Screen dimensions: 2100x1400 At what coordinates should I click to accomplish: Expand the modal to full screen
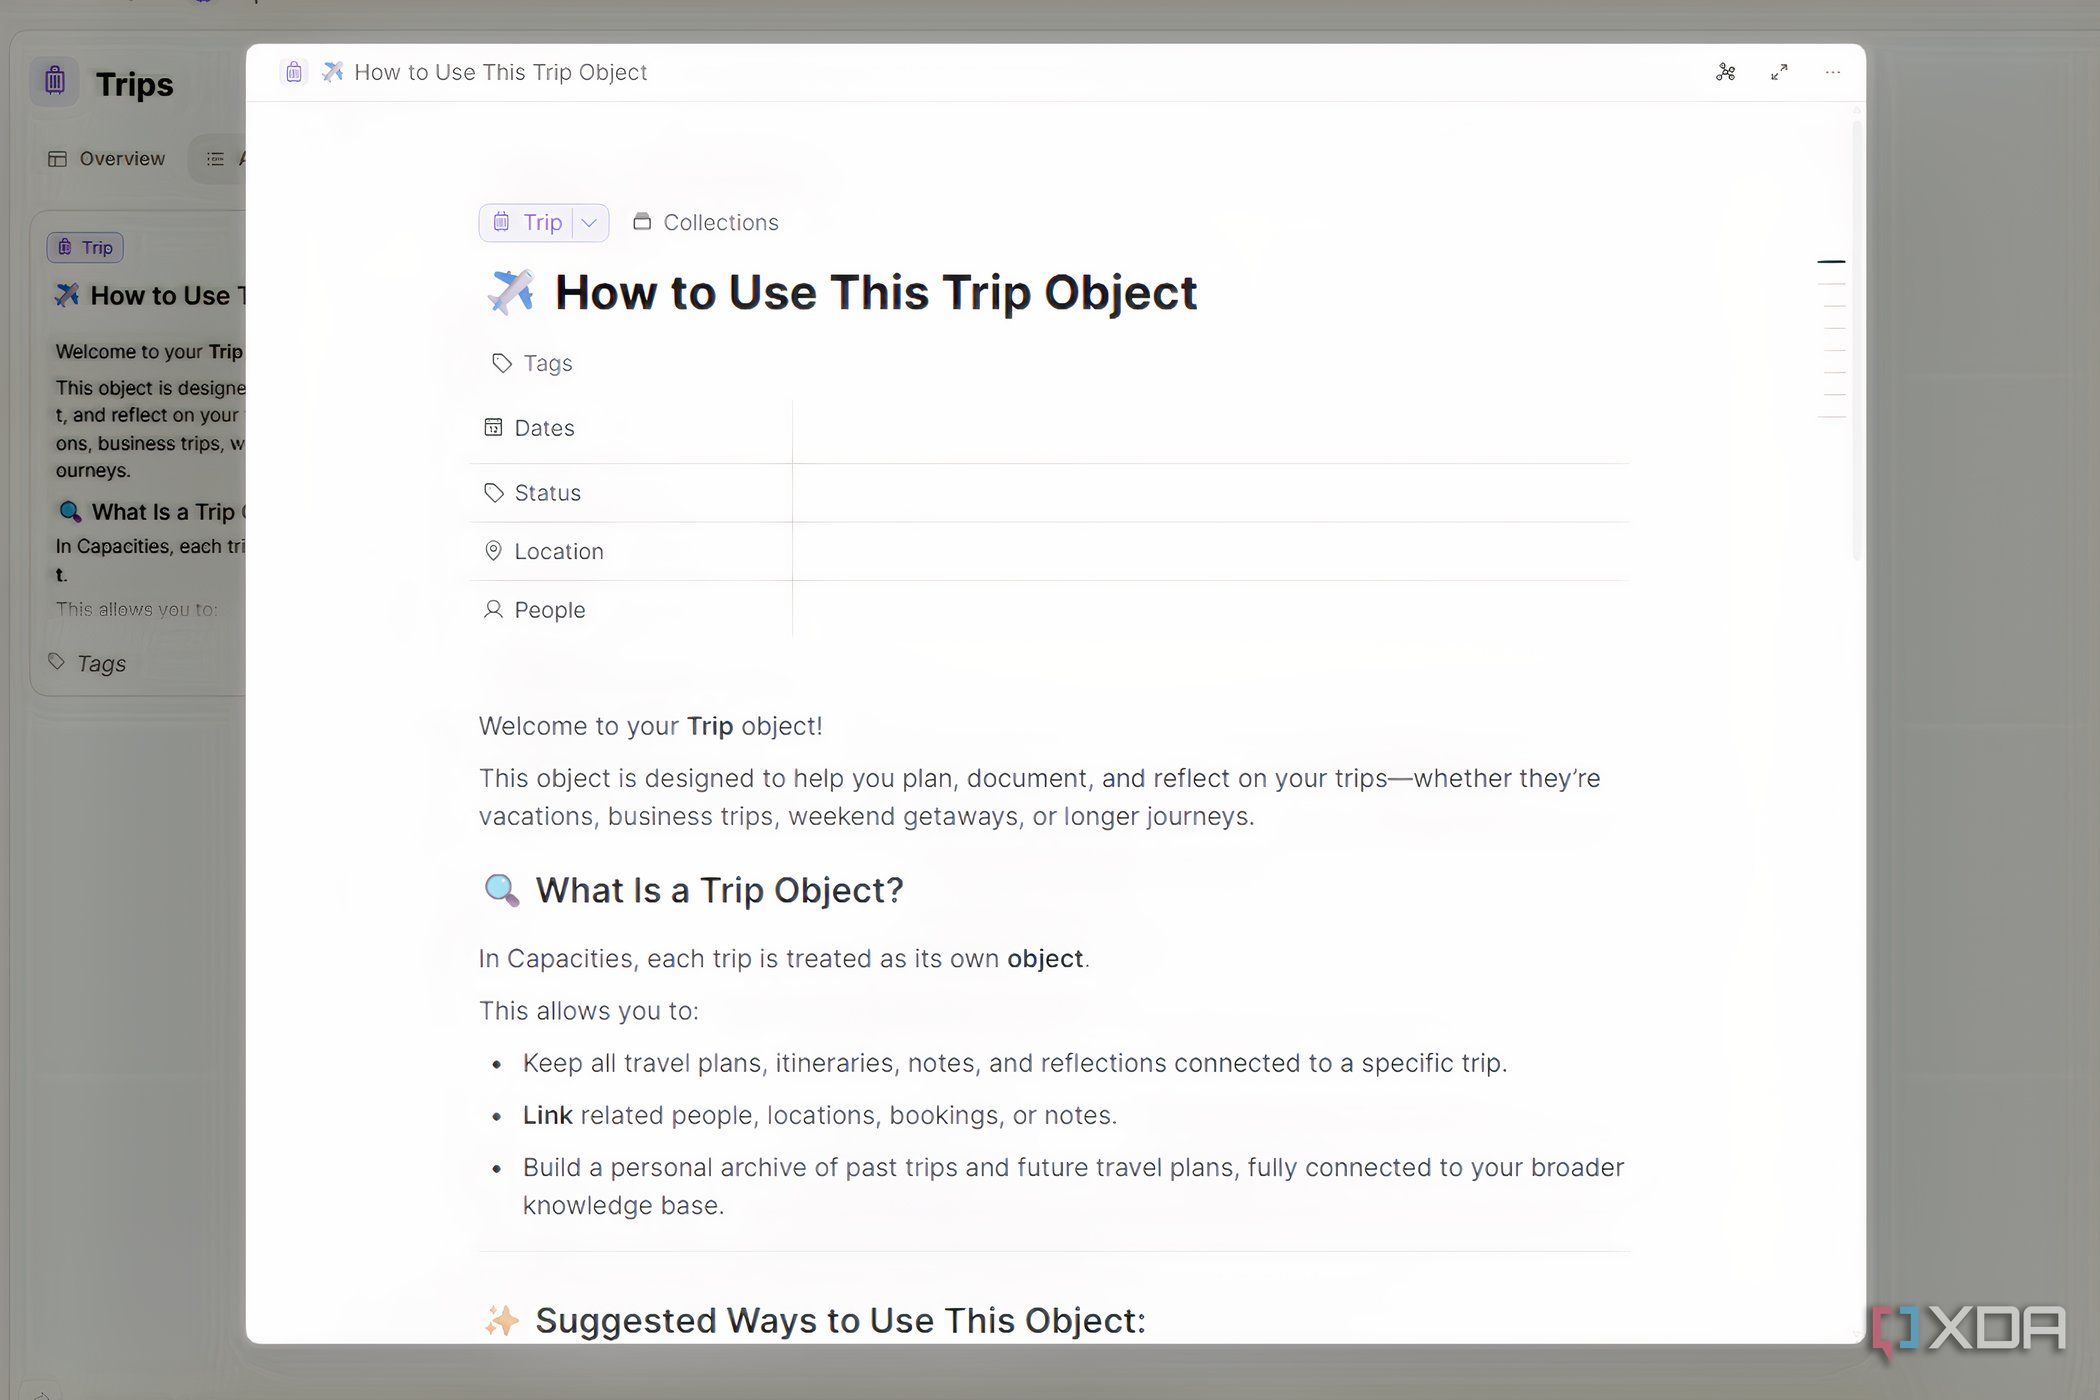point(1779,72)
